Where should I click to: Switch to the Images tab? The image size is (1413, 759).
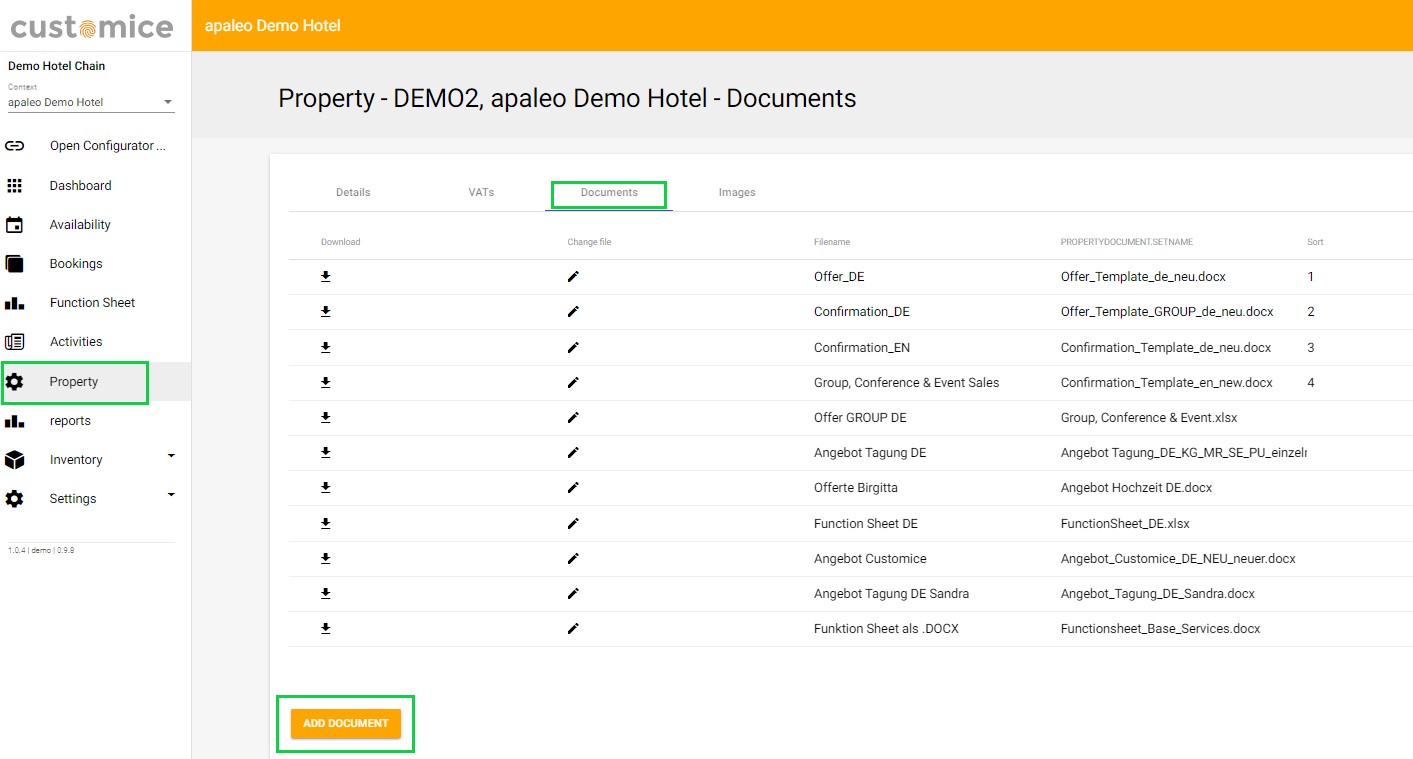[x=737, y=192]
